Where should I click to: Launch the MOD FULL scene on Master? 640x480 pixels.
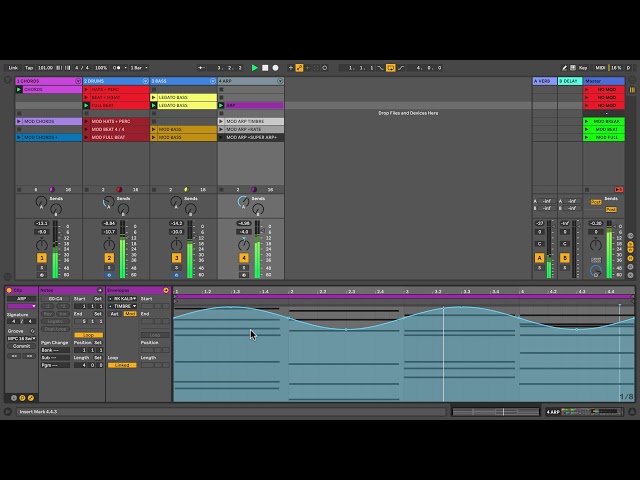587,138
